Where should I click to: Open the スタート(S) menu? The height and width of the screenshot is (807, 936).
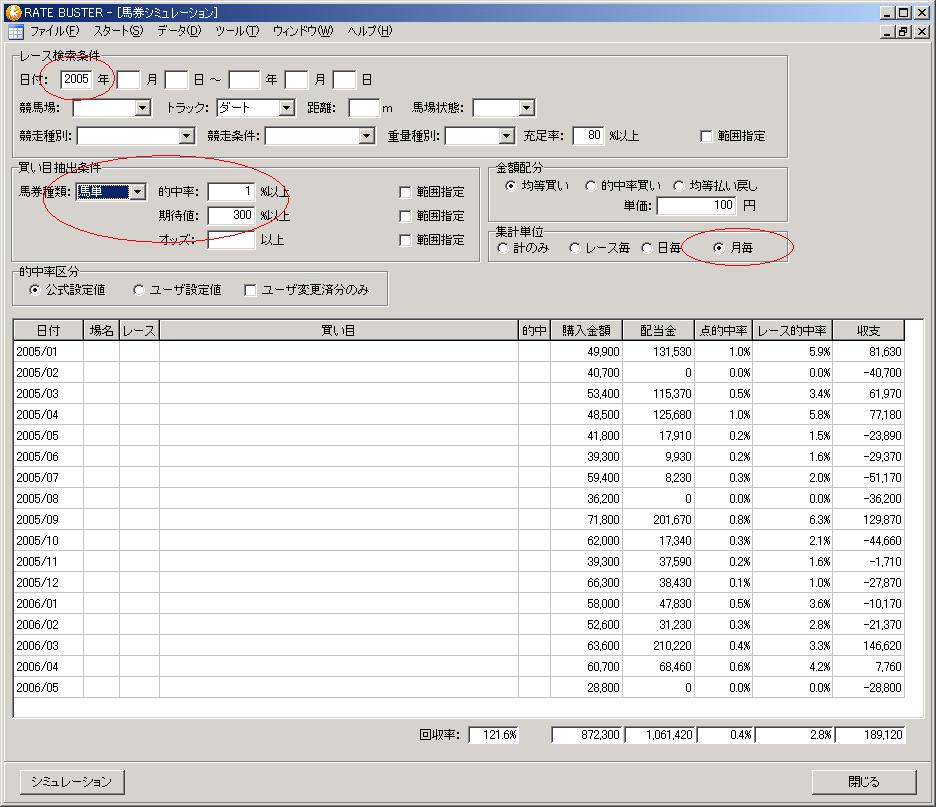point(118,31)
